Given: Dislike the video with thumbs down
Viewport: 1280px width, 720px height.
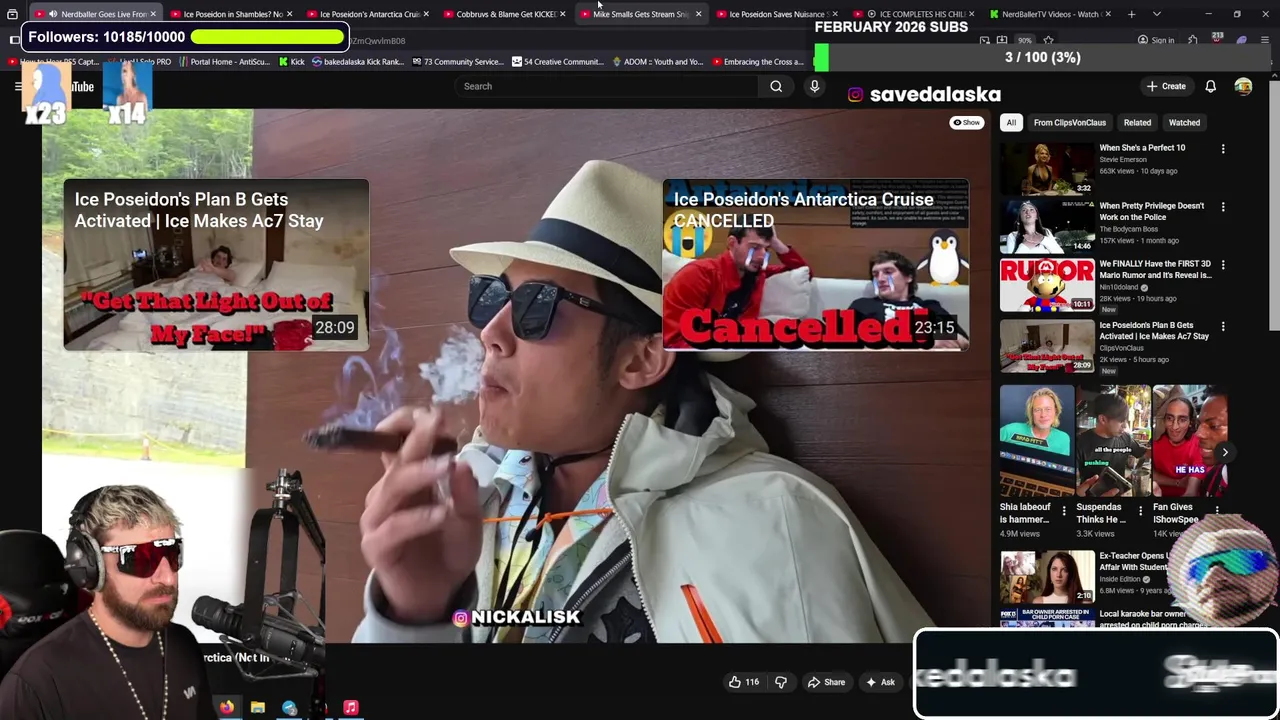Looking at the screenshot, I should click(x=781, y=682).
